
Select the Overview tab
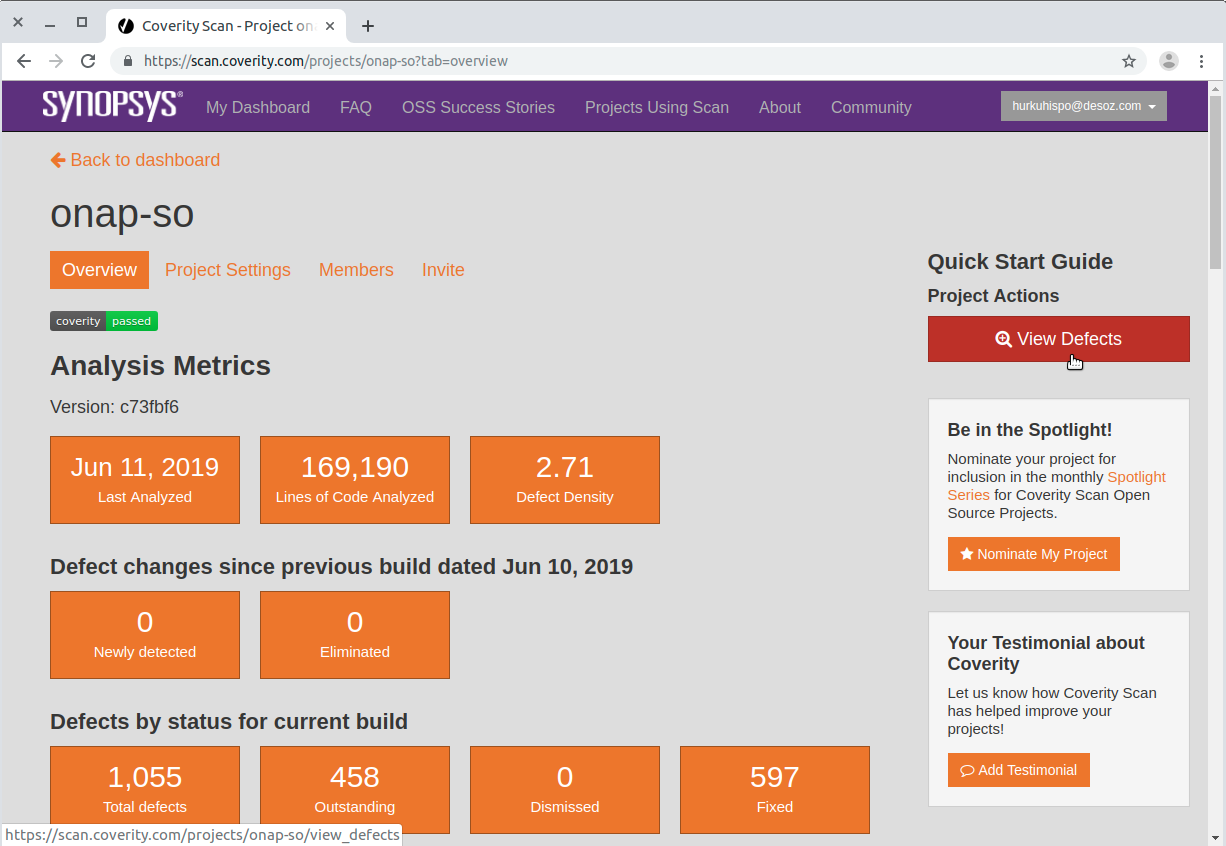99,270
